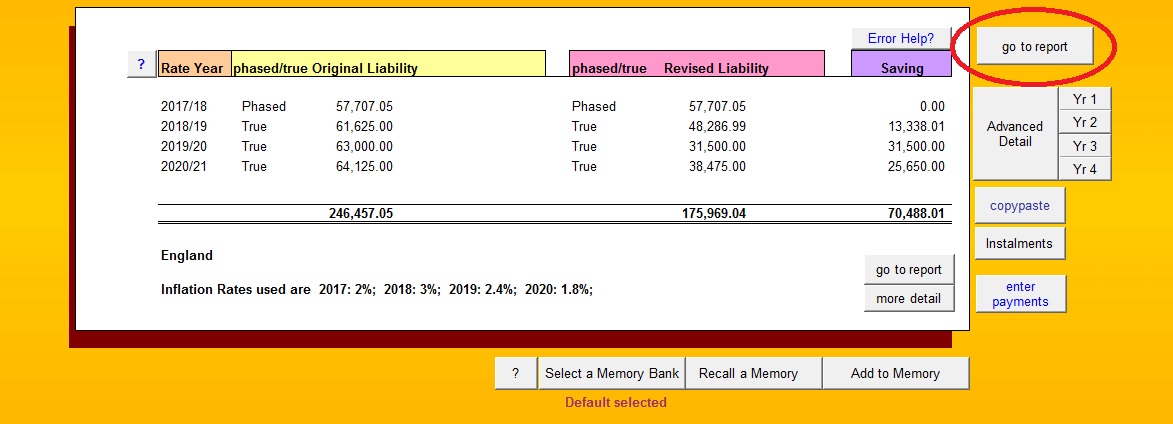This screenshot has width=1173, height=424.
Task: Click the enter payments button
Action: click(1020, 294)
